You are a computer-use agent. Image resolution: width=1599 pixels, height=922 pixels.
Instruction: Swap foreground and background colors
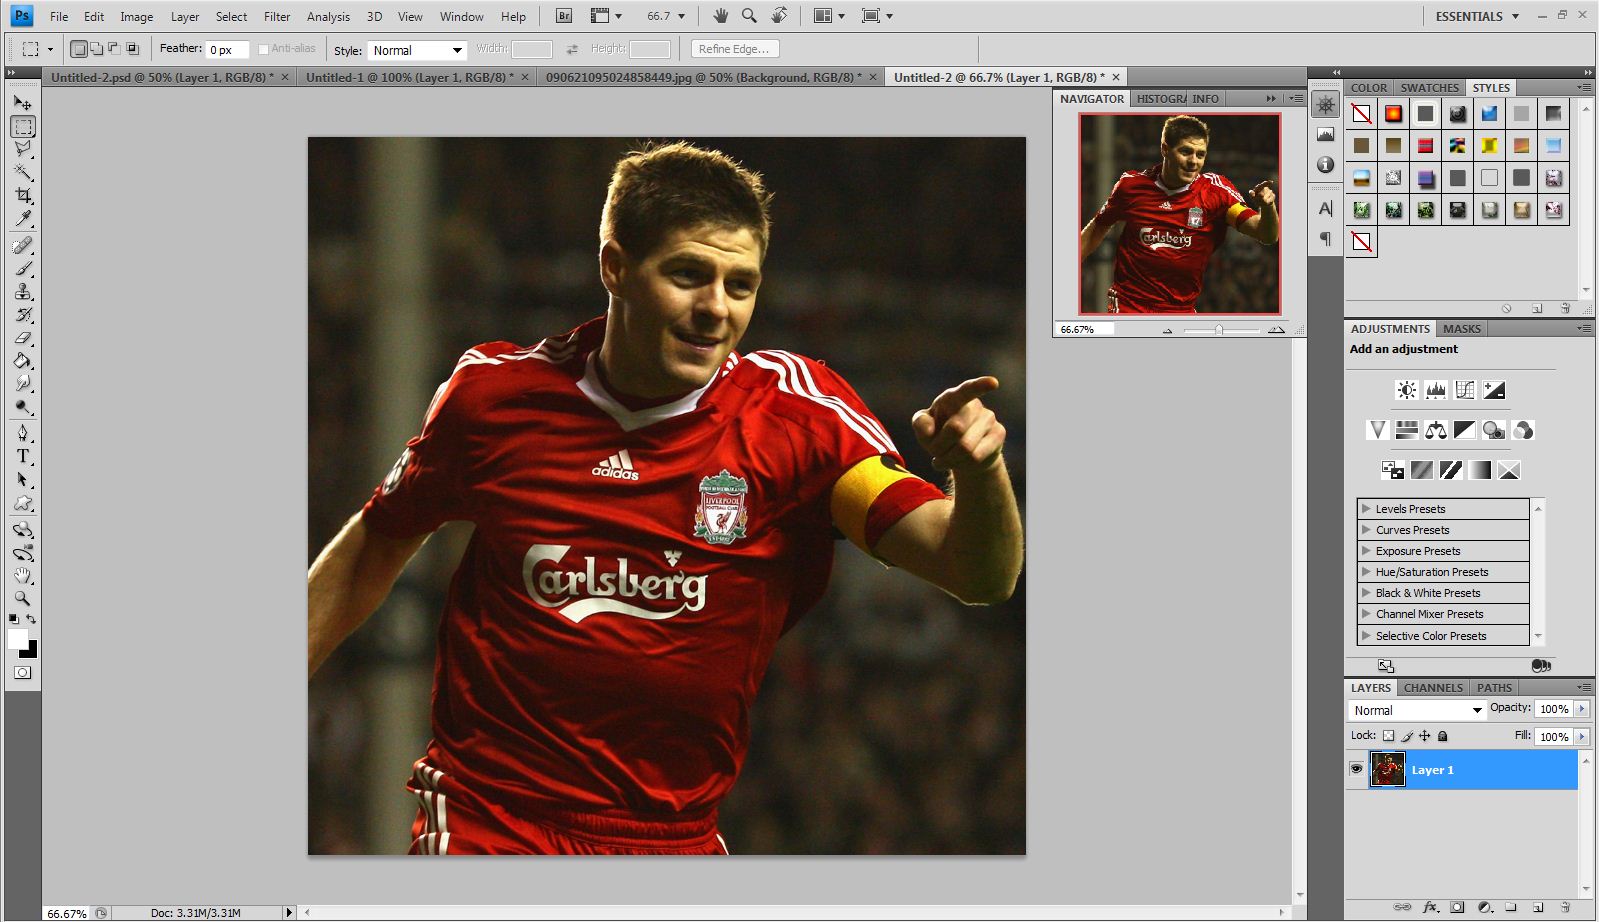32,620
